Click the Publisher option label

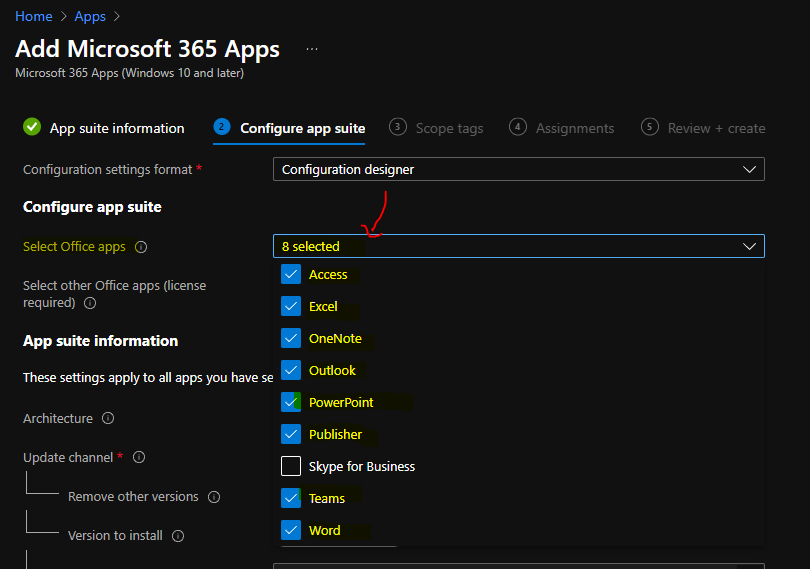point(335,435)
